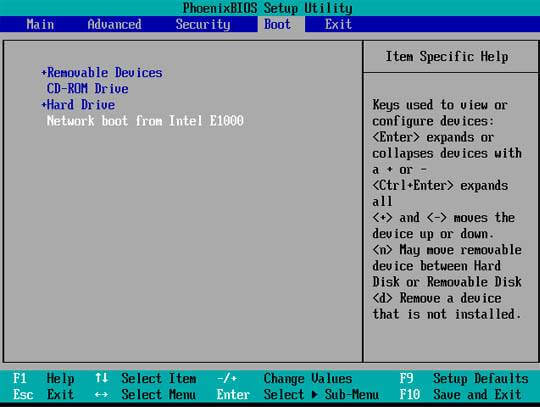Click the PhoenixBIOS Setup Utility title
Viewport: 540px width, 407px height.
point(268,8)
